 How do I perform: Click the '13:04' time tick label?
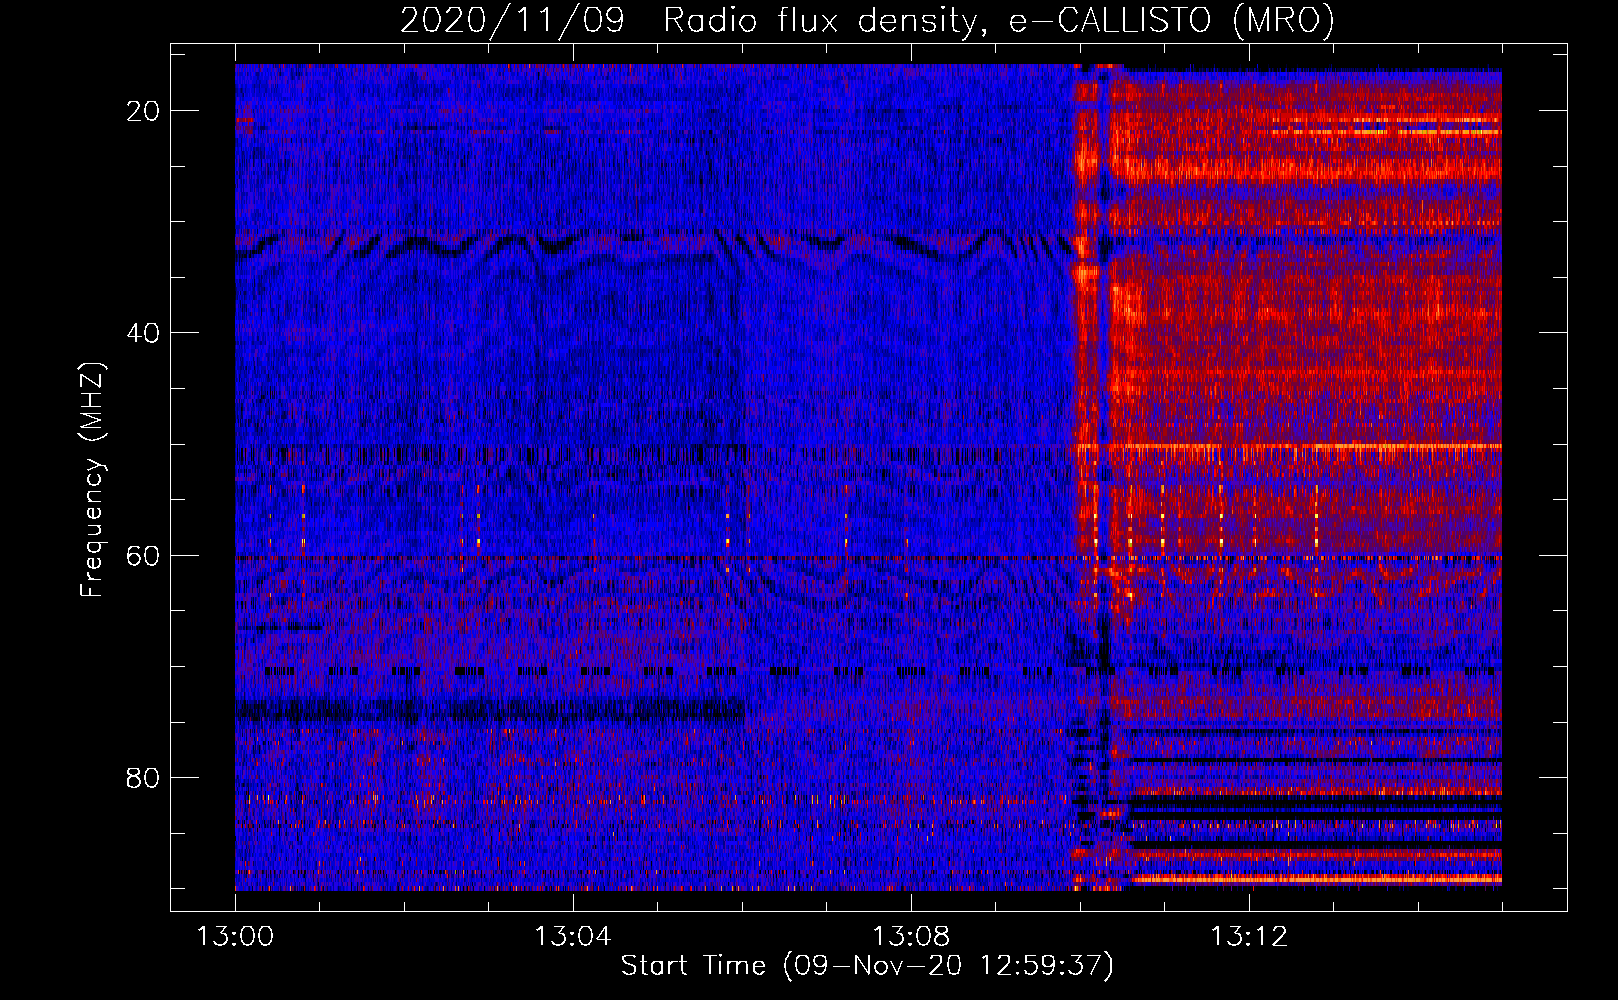click(x=572, y=937)
